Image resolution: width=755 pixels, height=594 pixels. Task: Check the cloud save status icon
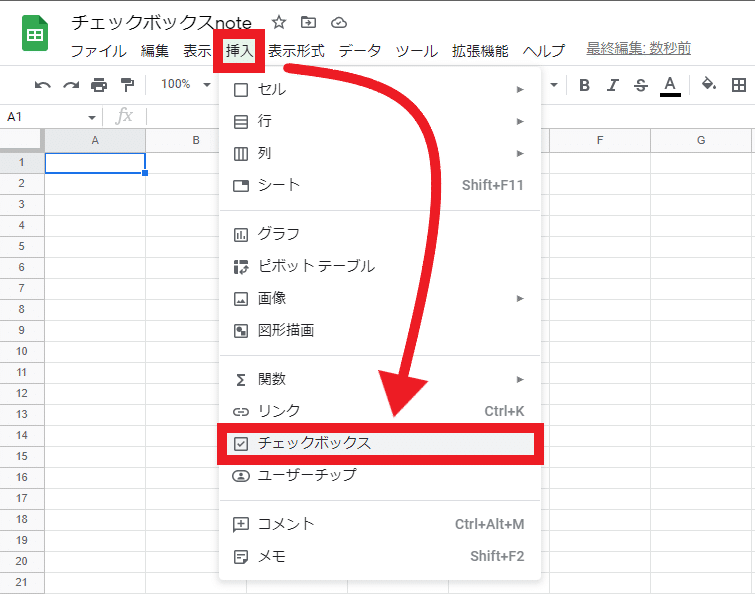[x=339, y=23]
